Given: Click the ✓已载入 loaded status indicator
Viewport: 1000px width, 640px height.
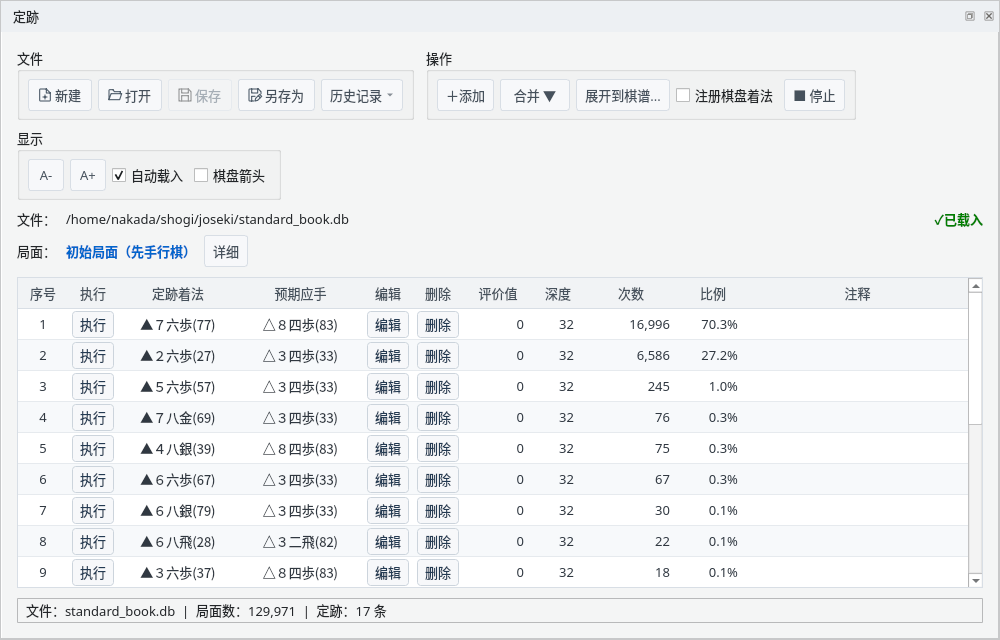Looking at the screenshot, I should click(958, 221).
